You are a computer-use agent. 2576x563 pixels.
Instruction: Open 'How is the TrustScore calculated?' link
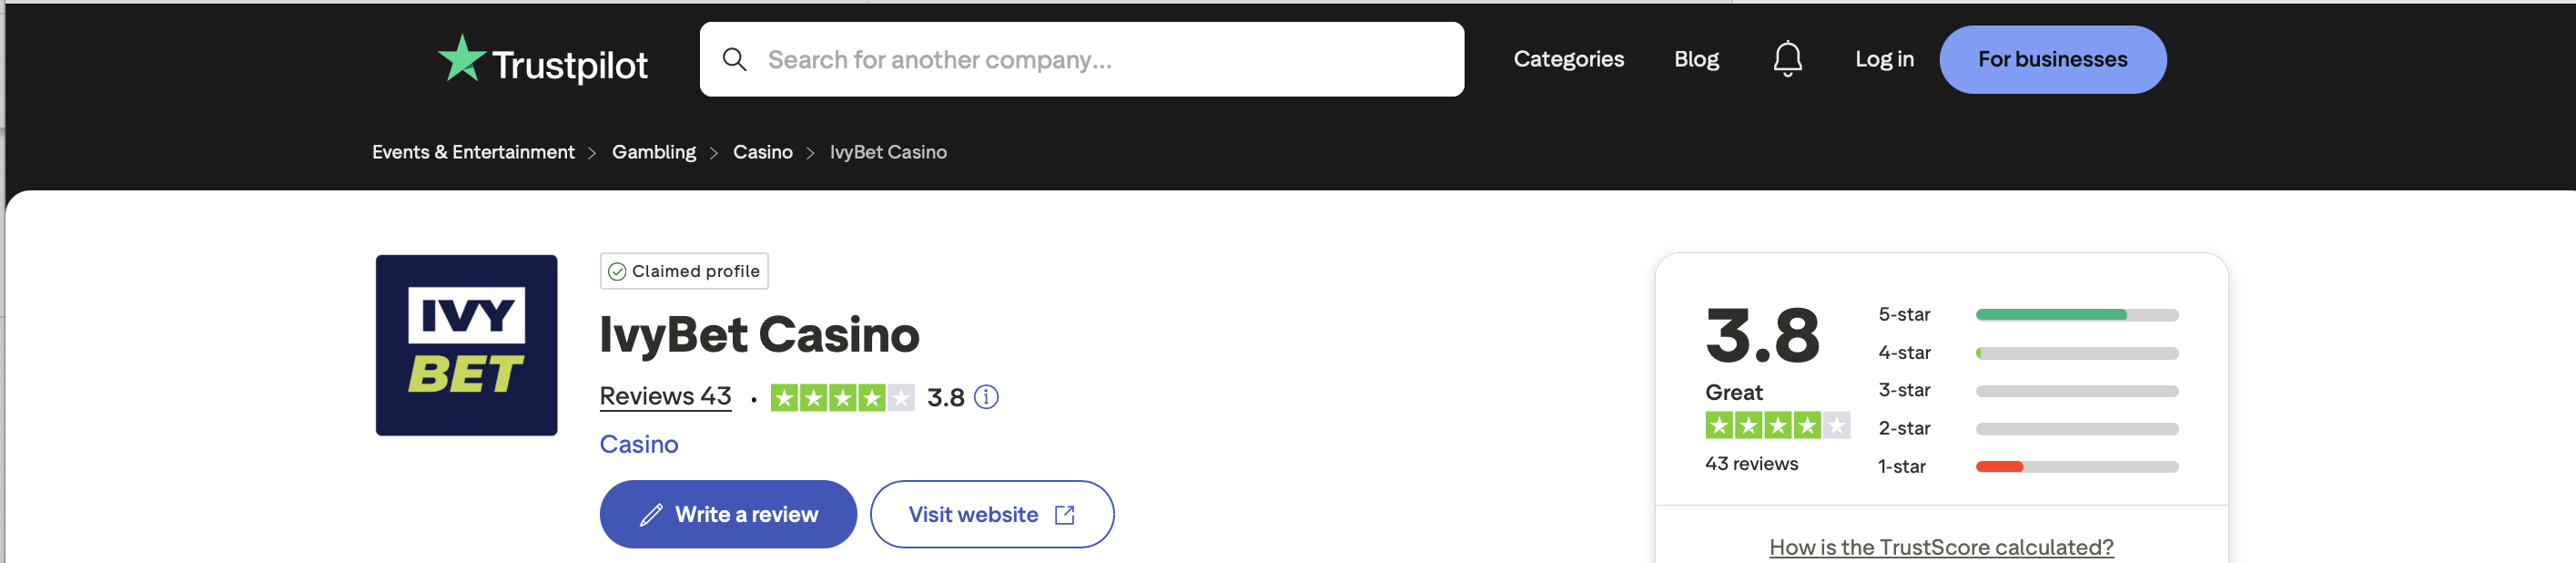point(1940,547)
